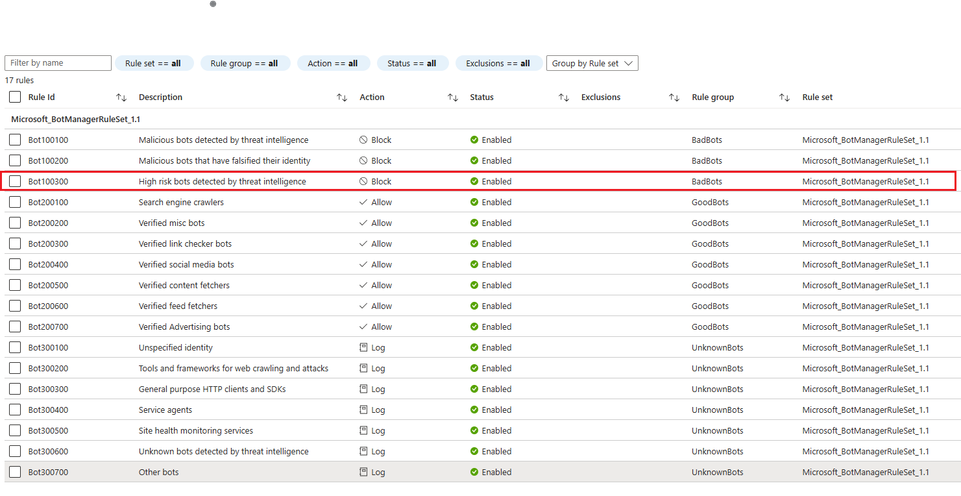Sort by Description column arrows
The height and width of the screenshot is (496, 961).
(342, 97)
